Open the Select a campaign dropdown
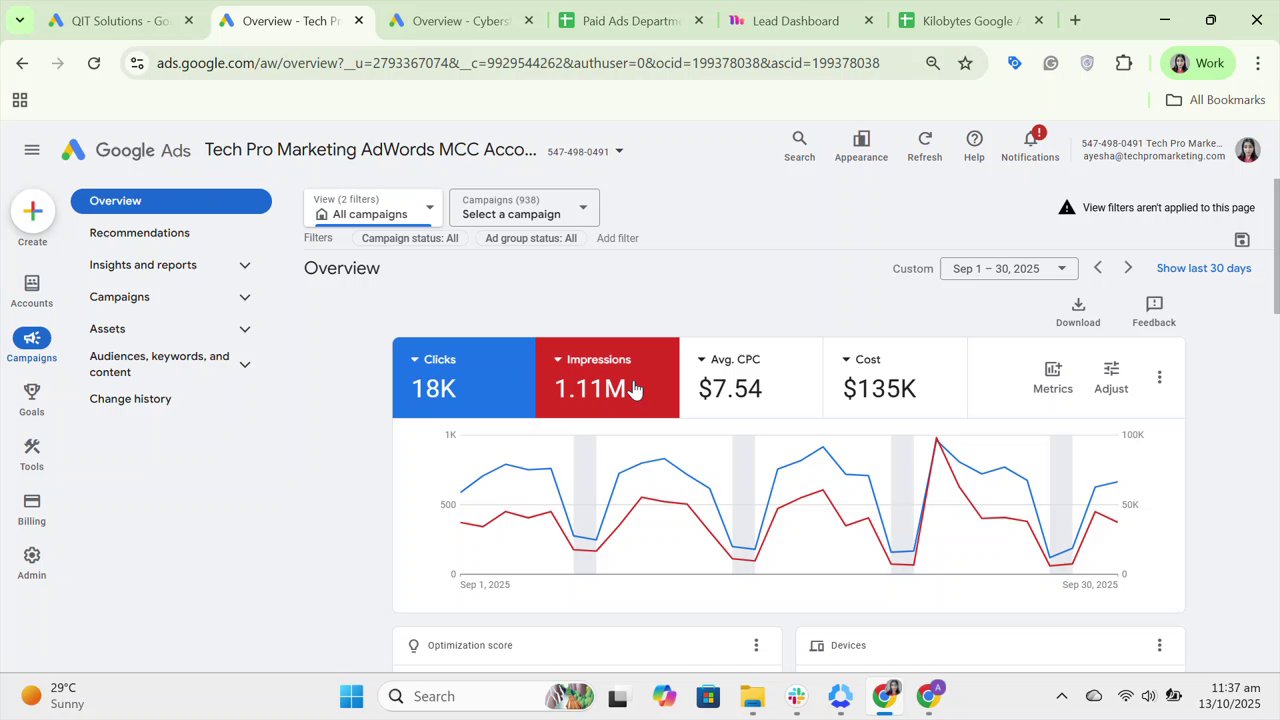The height and width of the screenshot is (720, 1280). [x=524, y=207]
